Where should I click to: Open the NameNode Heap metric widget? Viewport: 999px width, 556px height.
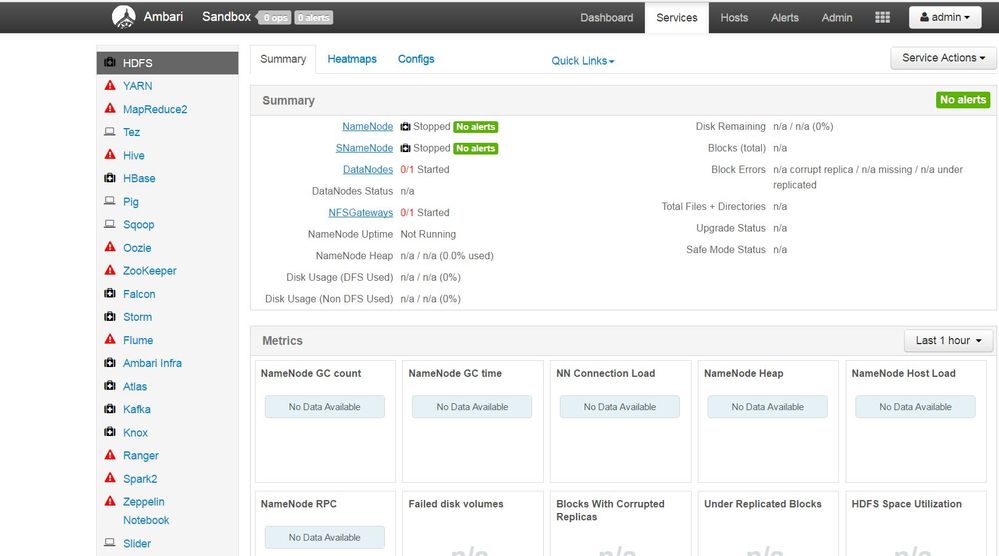[768, 422]
